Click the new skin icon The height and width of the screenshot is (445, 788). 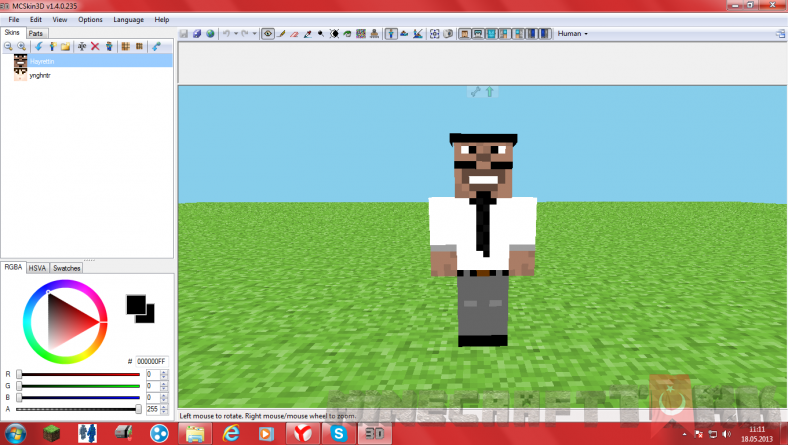click(52, 46)
